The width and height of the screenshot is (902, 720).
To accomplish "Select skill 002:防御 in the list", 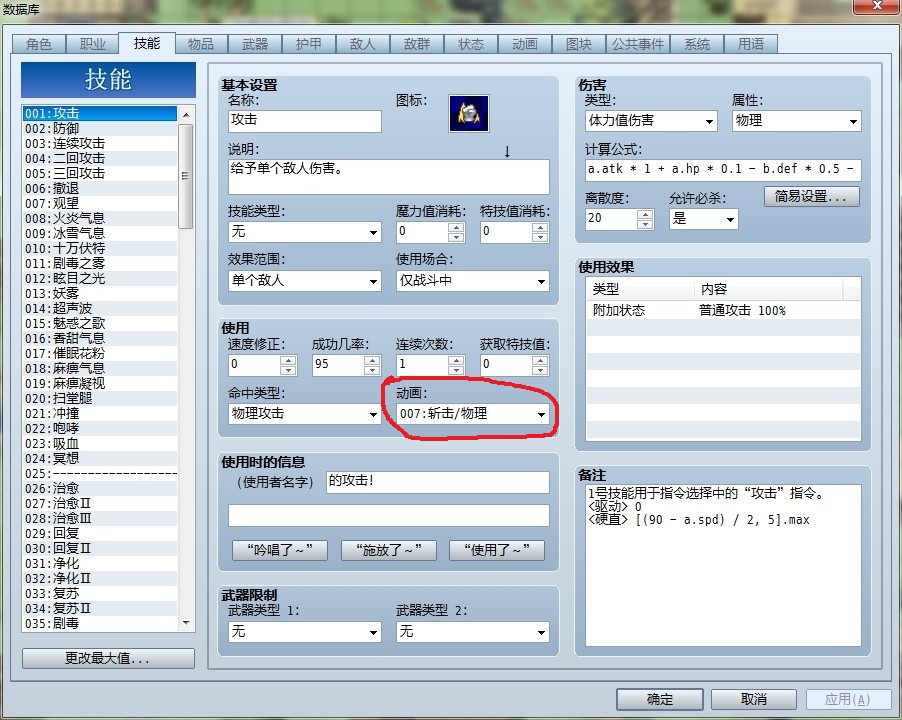I will [100, 129].
